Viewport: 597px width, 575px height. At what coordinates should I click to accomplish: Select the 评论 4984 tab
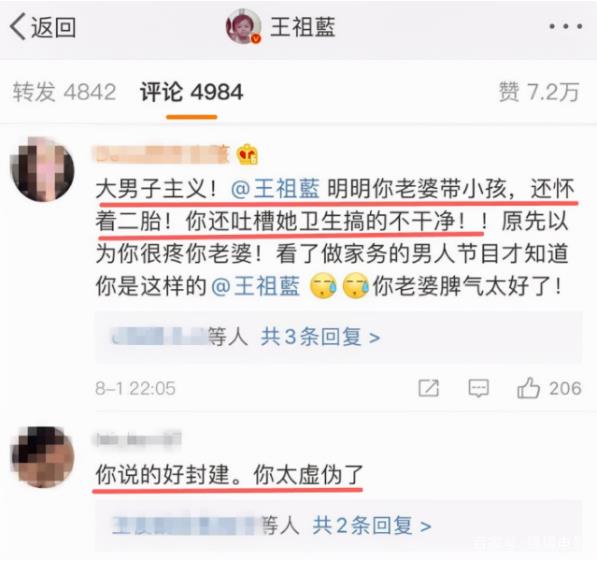192,92
